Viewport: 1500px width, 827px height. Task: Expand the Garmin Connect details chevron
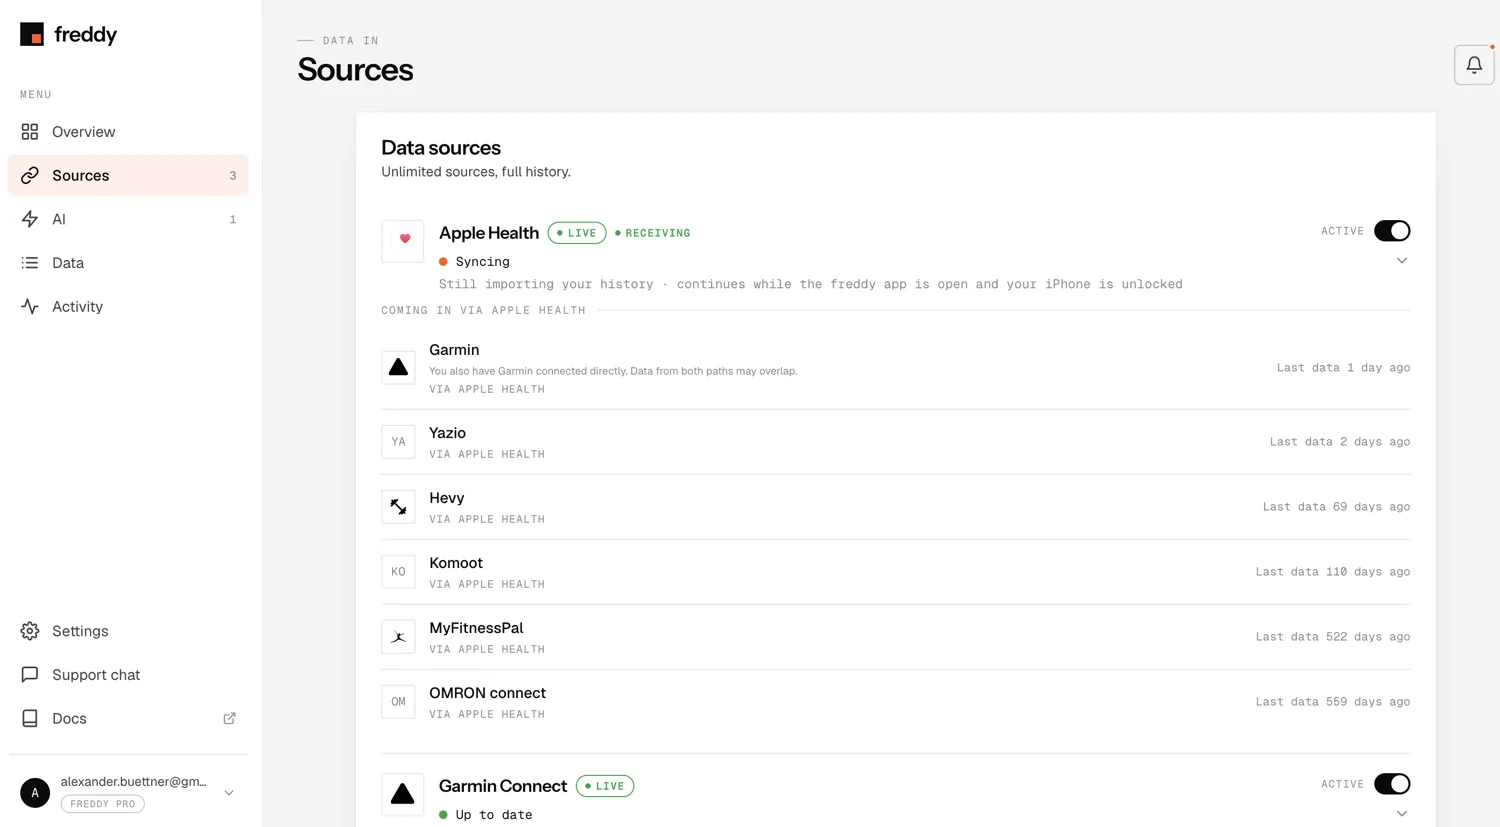[1402, 814]
